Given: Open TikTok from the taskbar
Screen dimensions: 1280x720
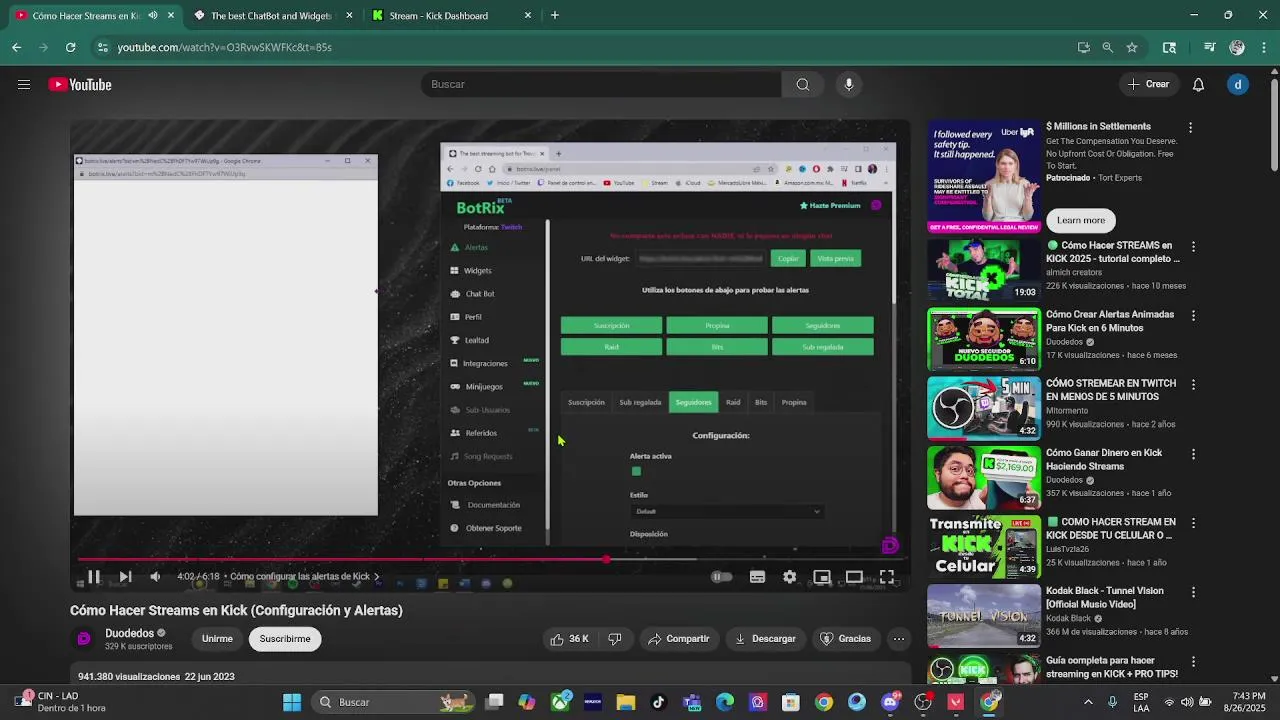Looking at the screenshot, I should click(x=659, y=702).
